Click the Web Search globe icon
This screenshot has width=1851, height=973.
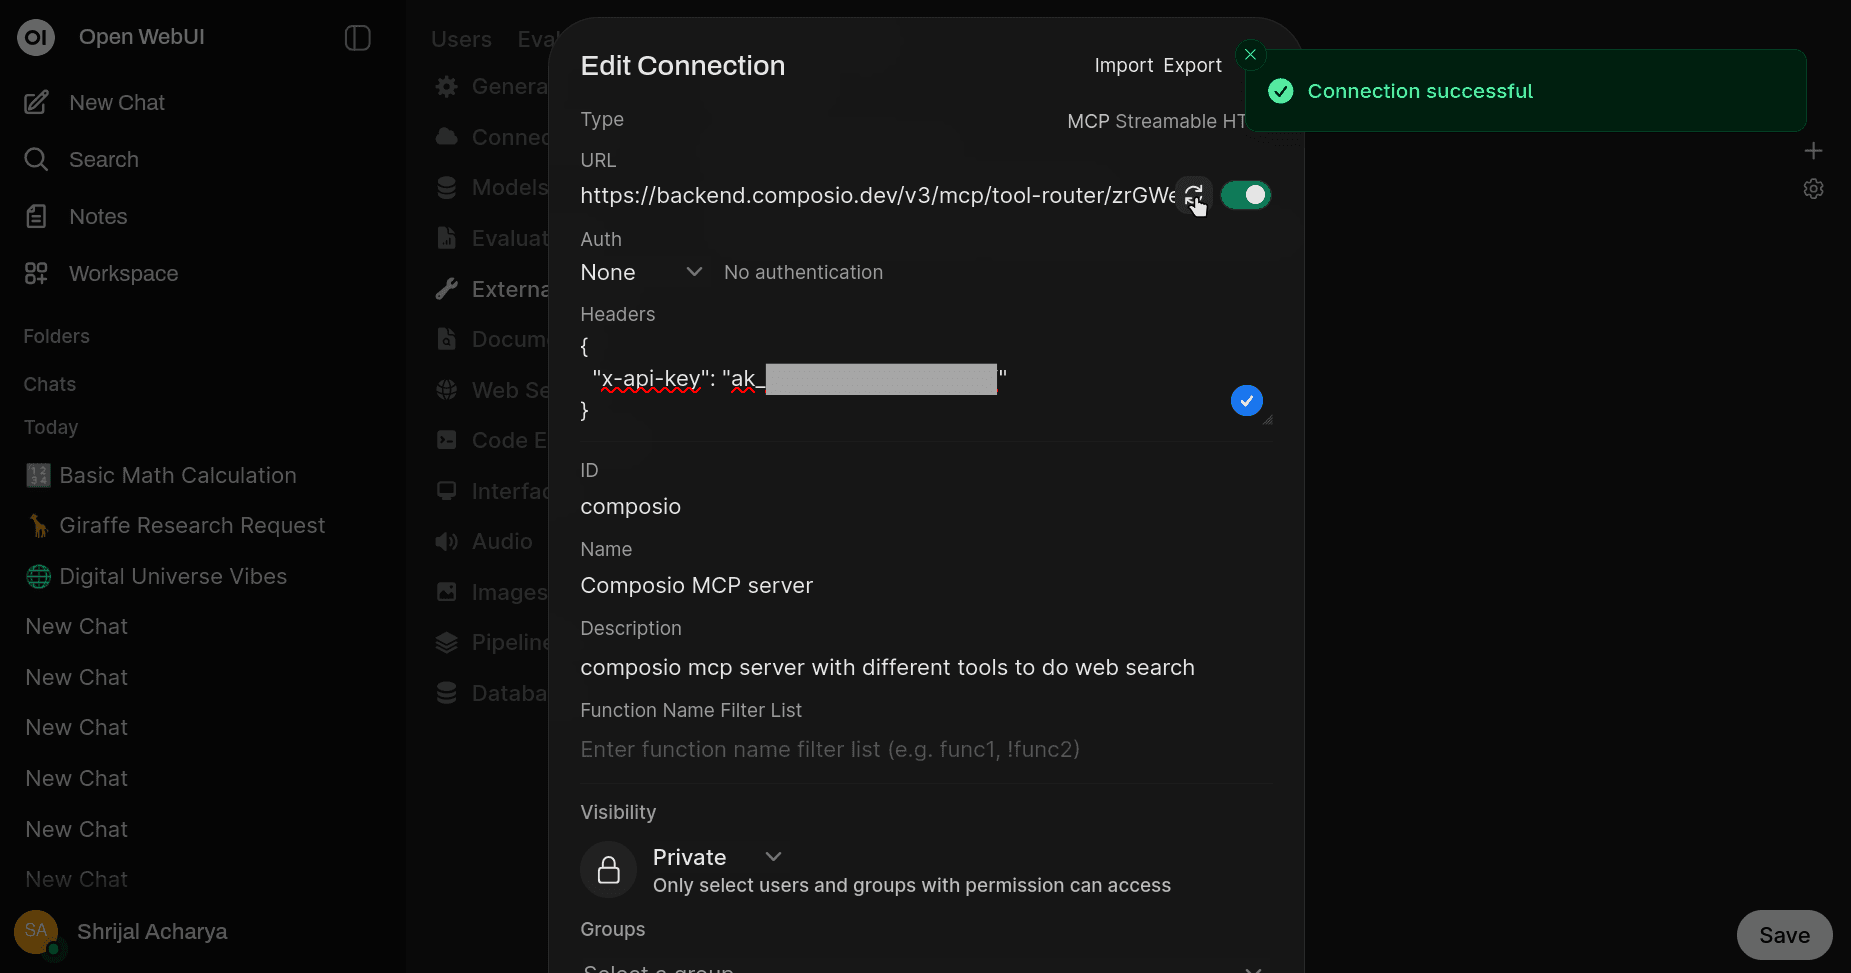point(447,391)
